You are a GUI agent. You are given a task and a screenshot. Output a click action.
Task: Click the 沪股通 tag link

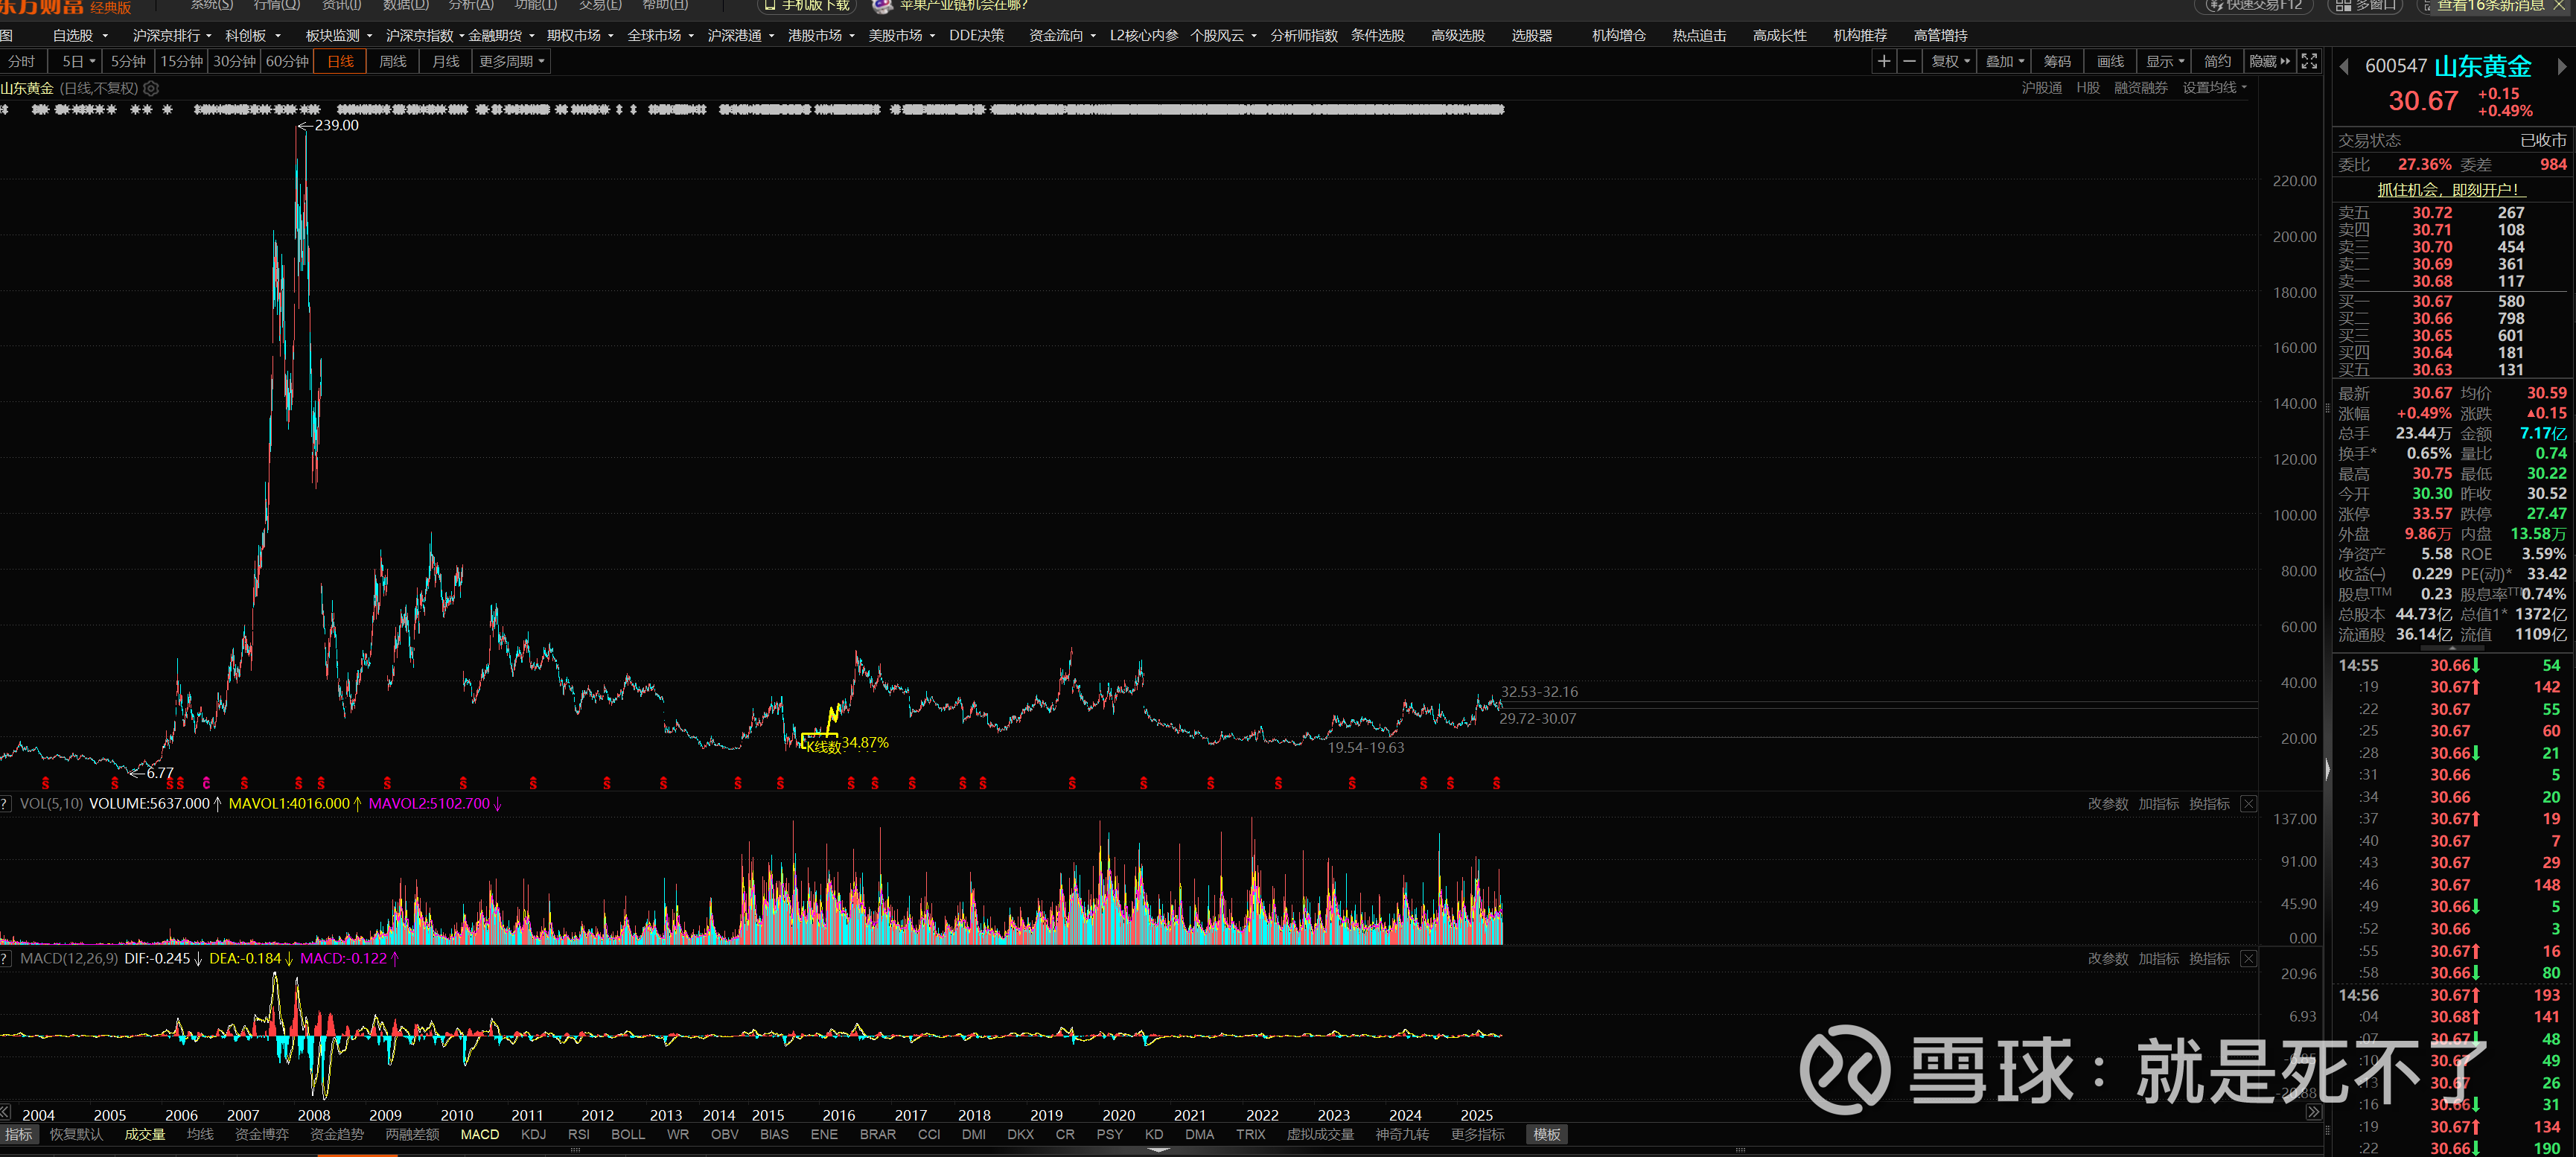[x=2041, y=88]
